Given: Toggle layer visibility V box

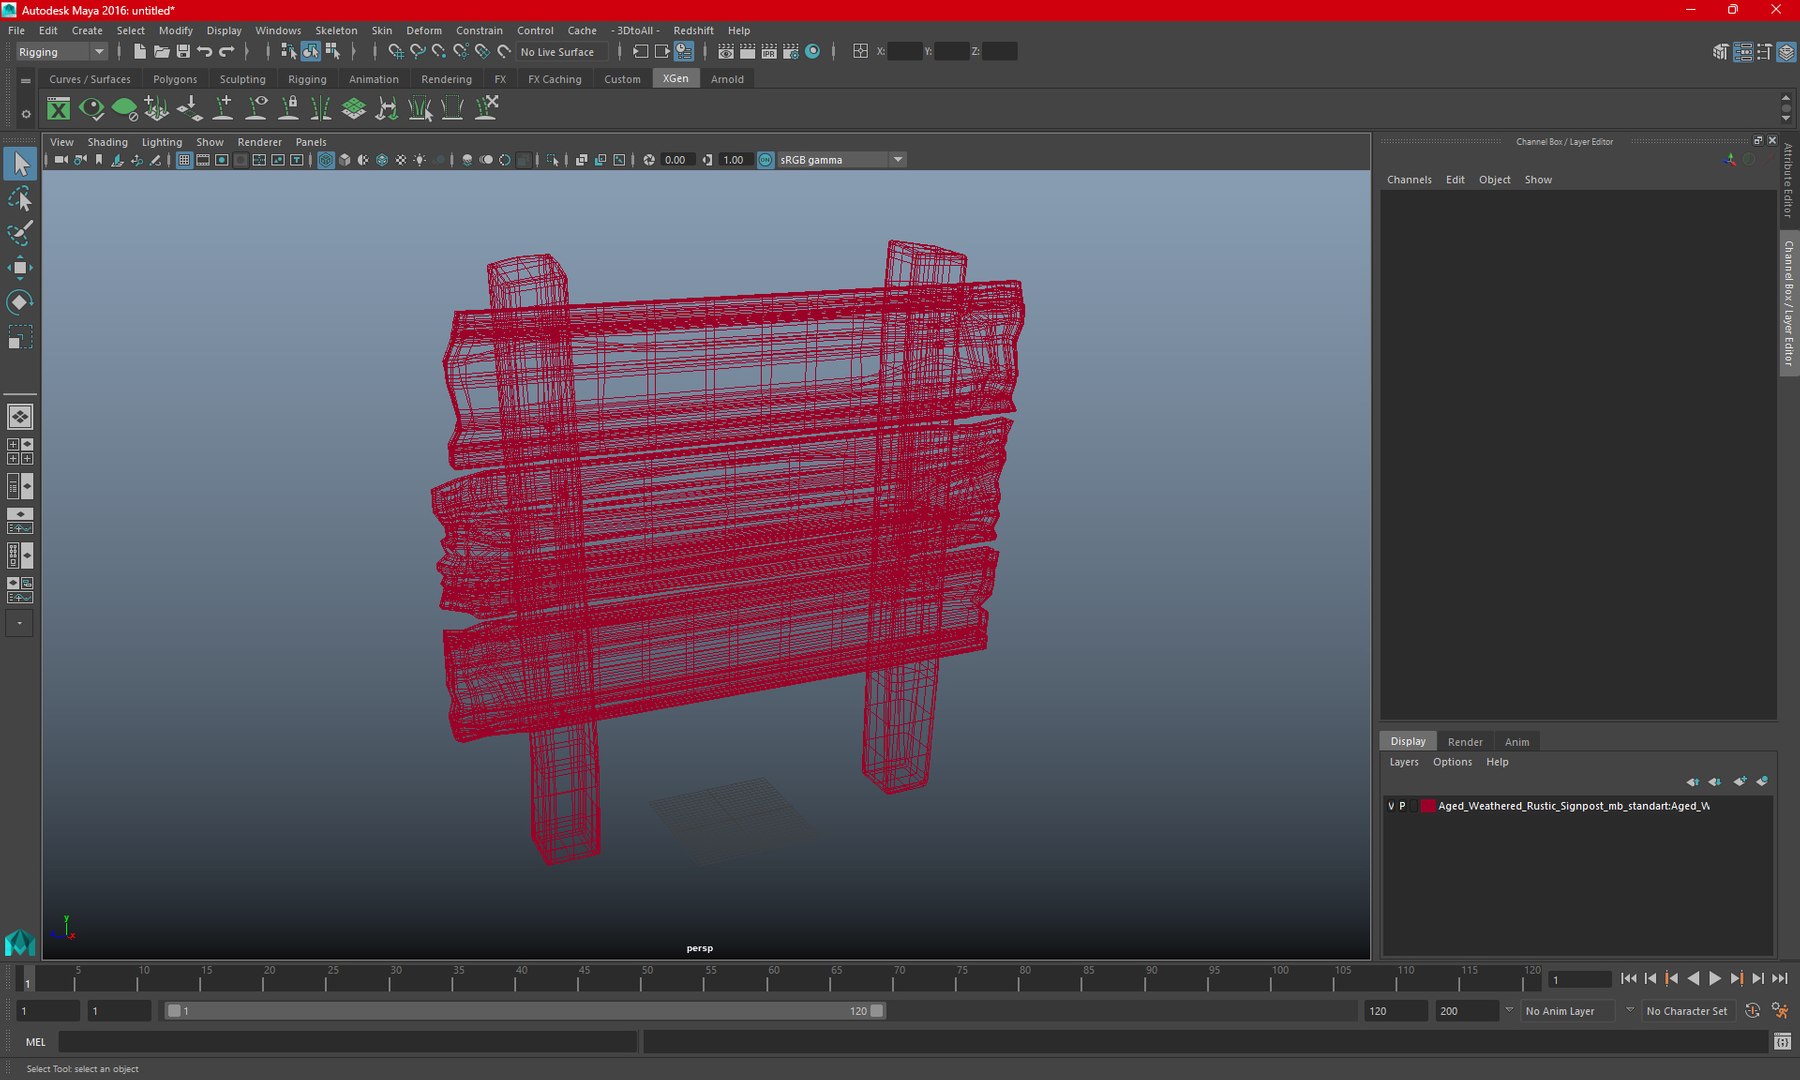Looking at the screenshot, I should point(1391,806).
